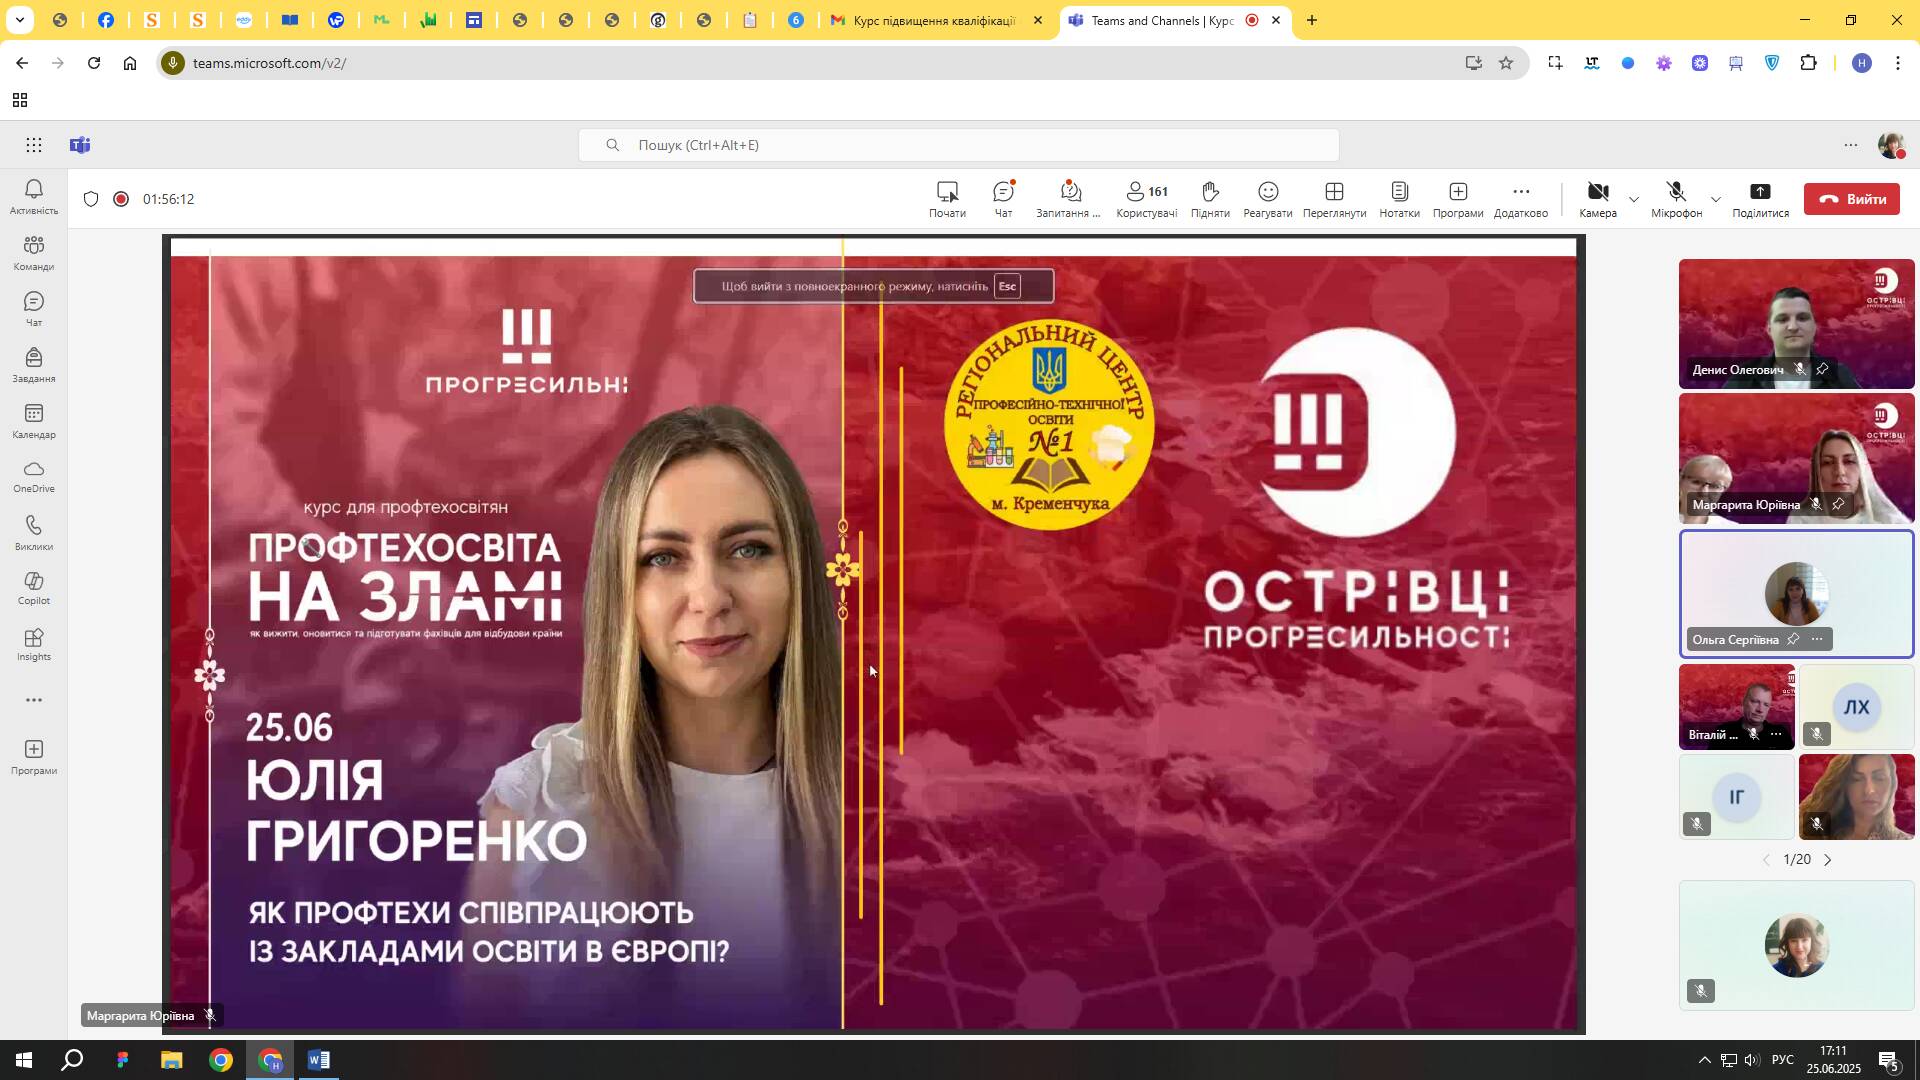Open OneDrive in sidebar
This screenshot has width=1920, height=1080.
(34, 477)
